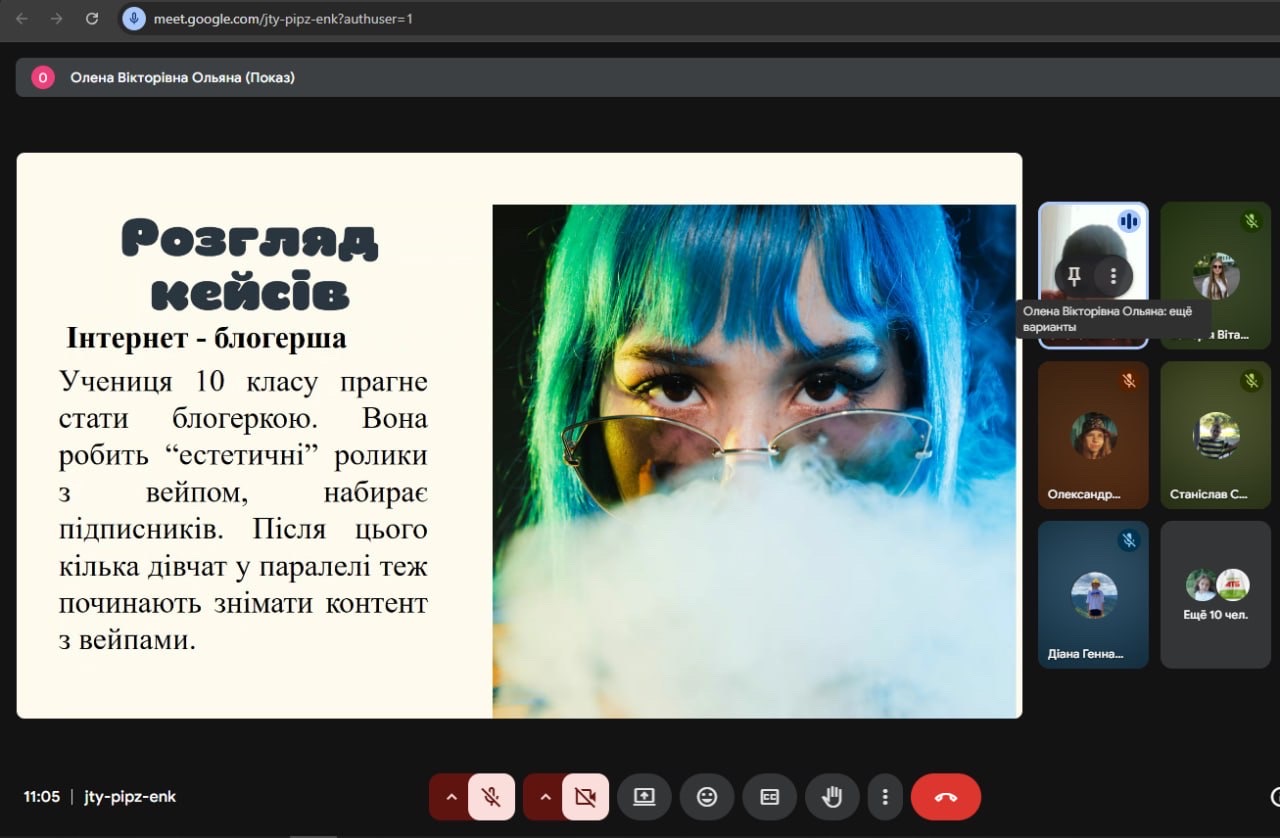The height and width of the screenshot is (838, 1280).
Task: Open the 'Ещё 10 чел.' participants tile
Action: point(1215,594)
